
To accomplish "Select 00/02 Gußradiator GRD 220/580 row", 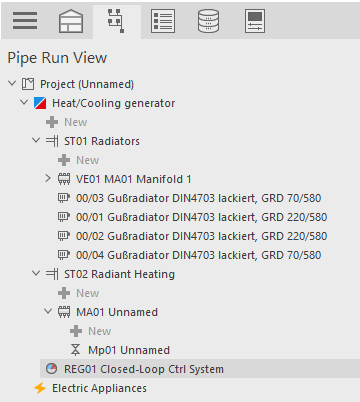I will click(x=202, y=236).
